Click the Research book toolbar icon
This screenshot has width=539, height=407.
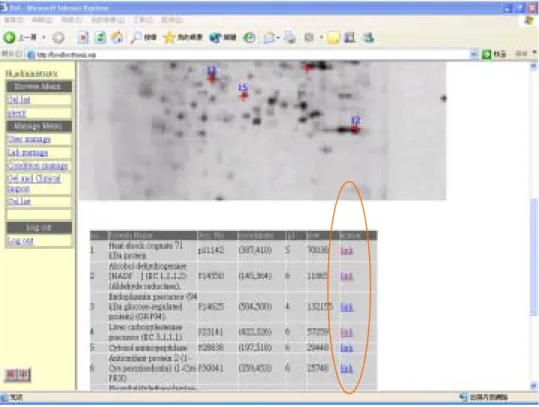pos(350,37)
